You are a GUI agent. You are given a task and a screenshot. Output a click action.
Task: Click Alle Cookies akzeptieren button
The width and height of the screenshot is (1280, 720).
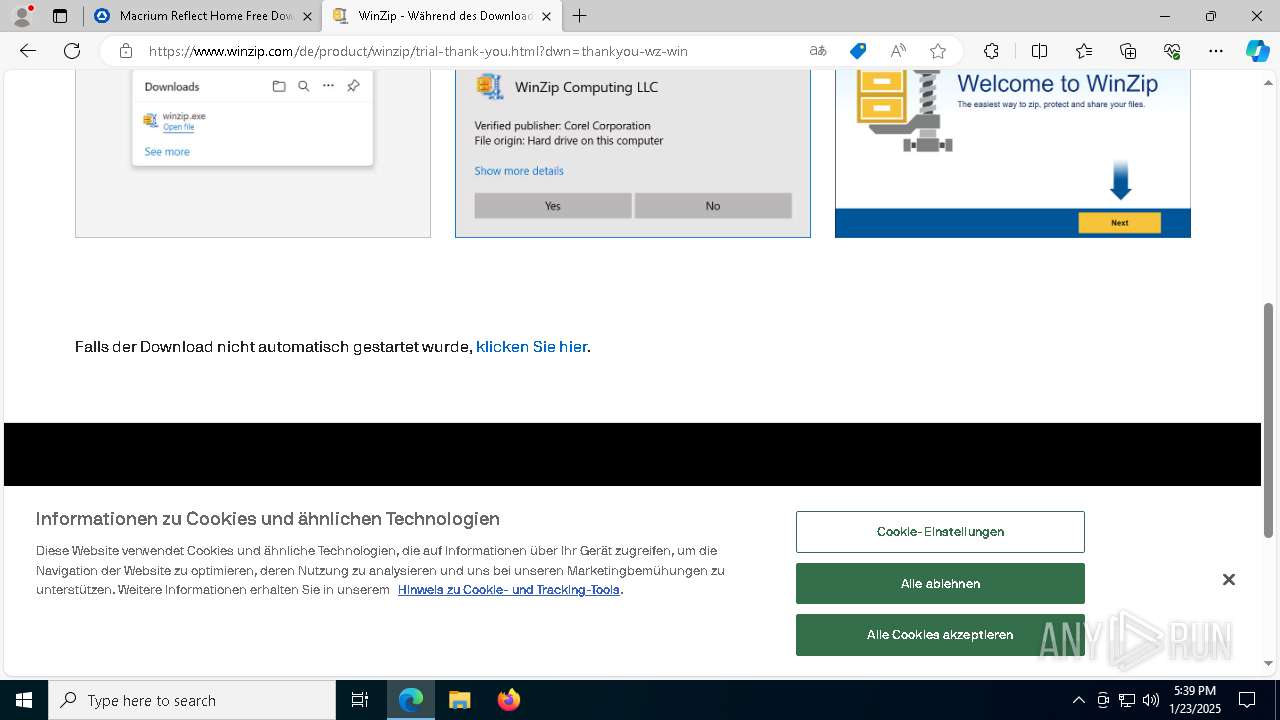pos(940,635)
